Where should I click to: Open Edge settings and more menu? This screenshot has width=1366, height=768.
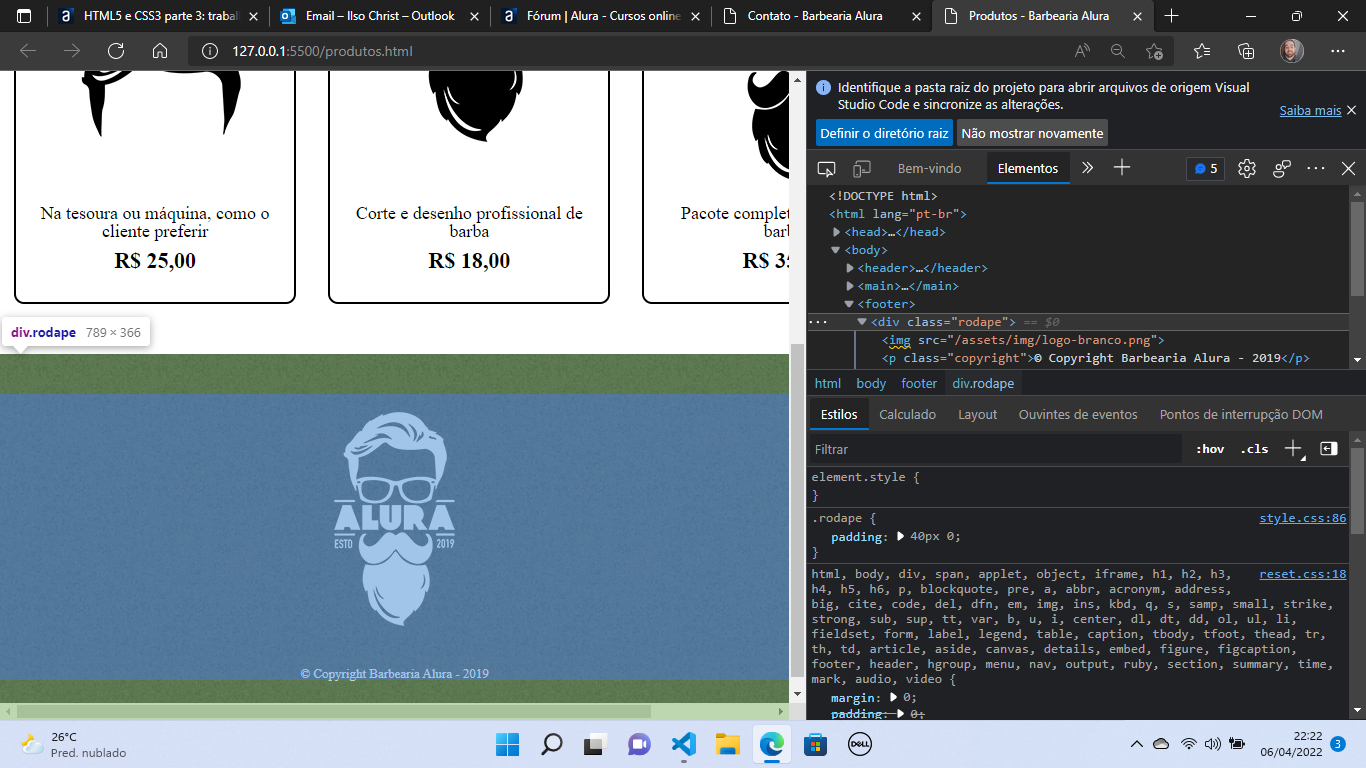click(1338, 51)
